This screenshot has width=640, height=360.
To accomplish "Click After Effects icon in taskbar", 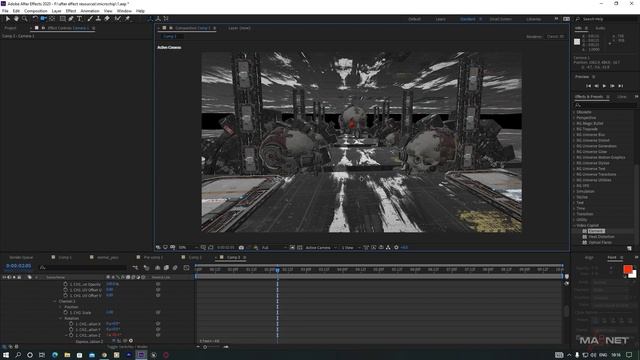I will pyautogui.click(x=141, y=355).
